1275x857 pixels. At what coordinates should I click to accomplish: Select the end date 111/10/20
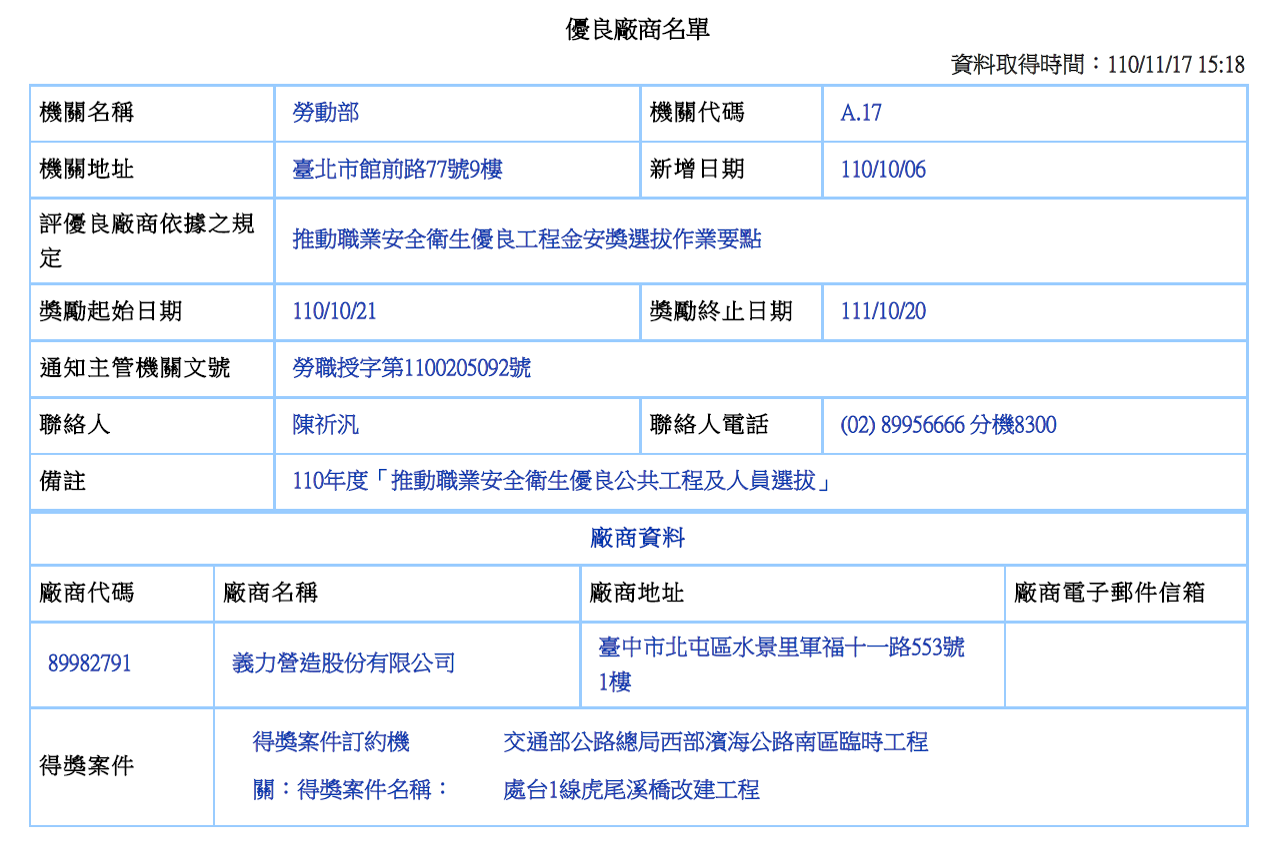(x=883, y=312)
